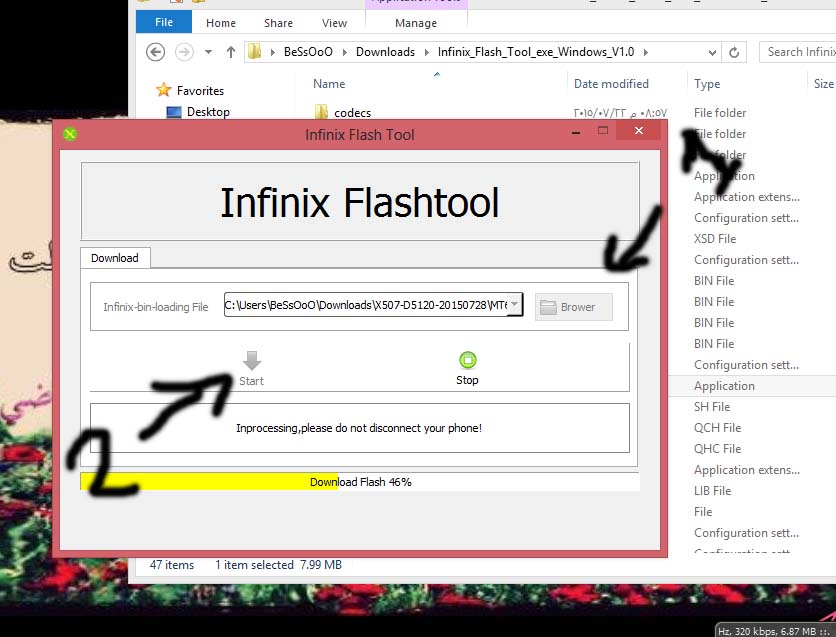Screen dimensions: 836x637
Task: Click the Start download arrow icon
Action: click(x=252, y=360)
